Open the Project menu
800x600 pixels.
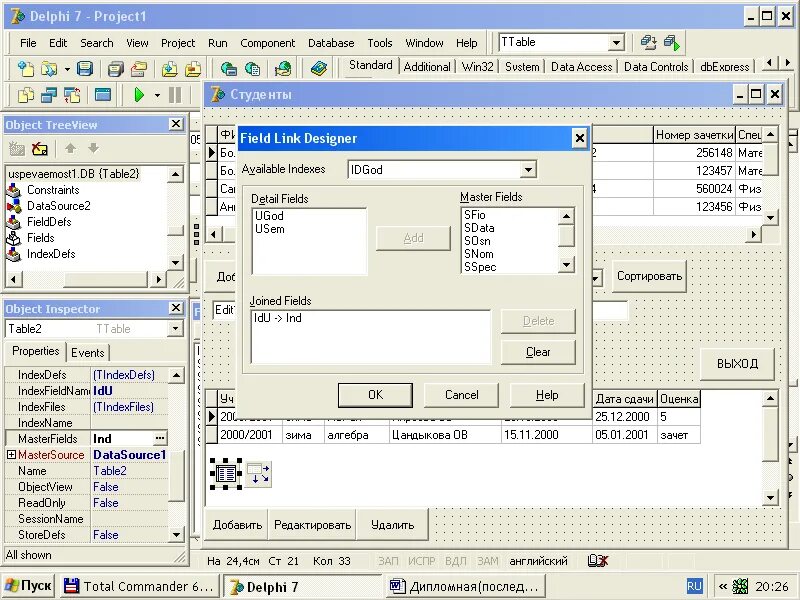coord(178,43)
